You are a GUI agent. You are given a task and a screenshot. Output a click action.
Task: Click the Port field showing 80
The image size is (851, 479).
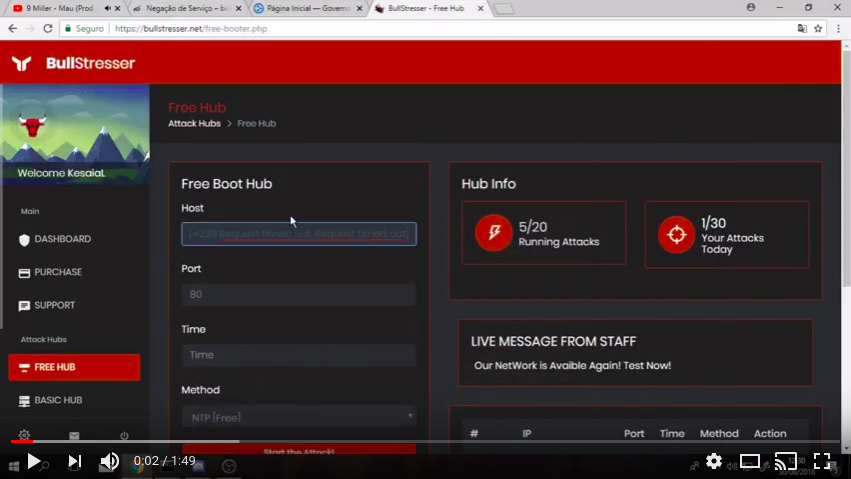[x=299, y=295]
